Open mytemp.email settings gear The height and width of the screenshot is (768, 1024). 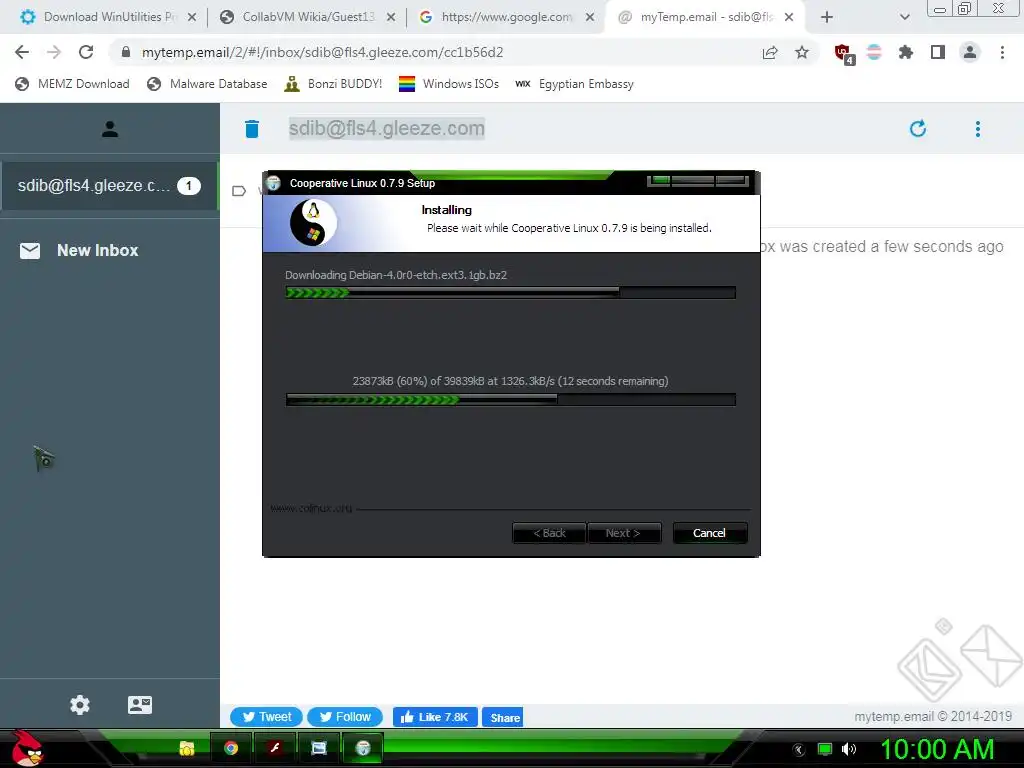pos(80,705)
